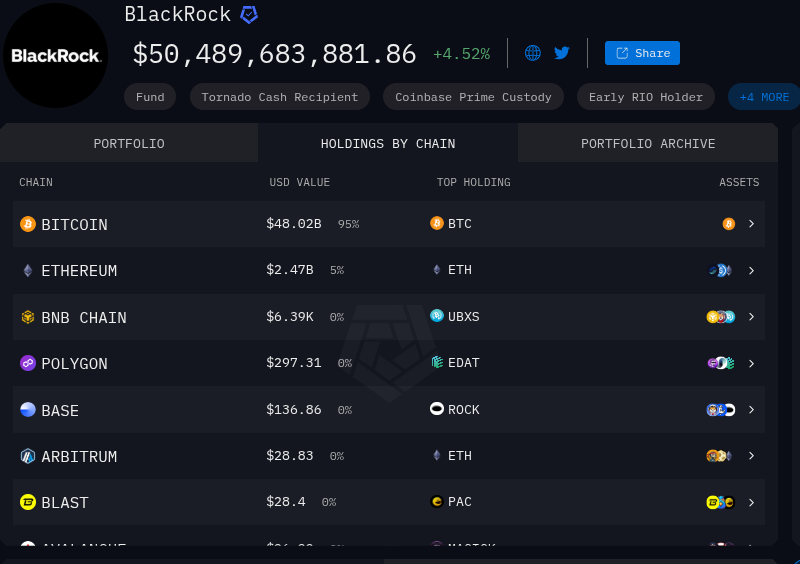
Task: Click the $2.47B Ethereum value
Action: (290, 269)
